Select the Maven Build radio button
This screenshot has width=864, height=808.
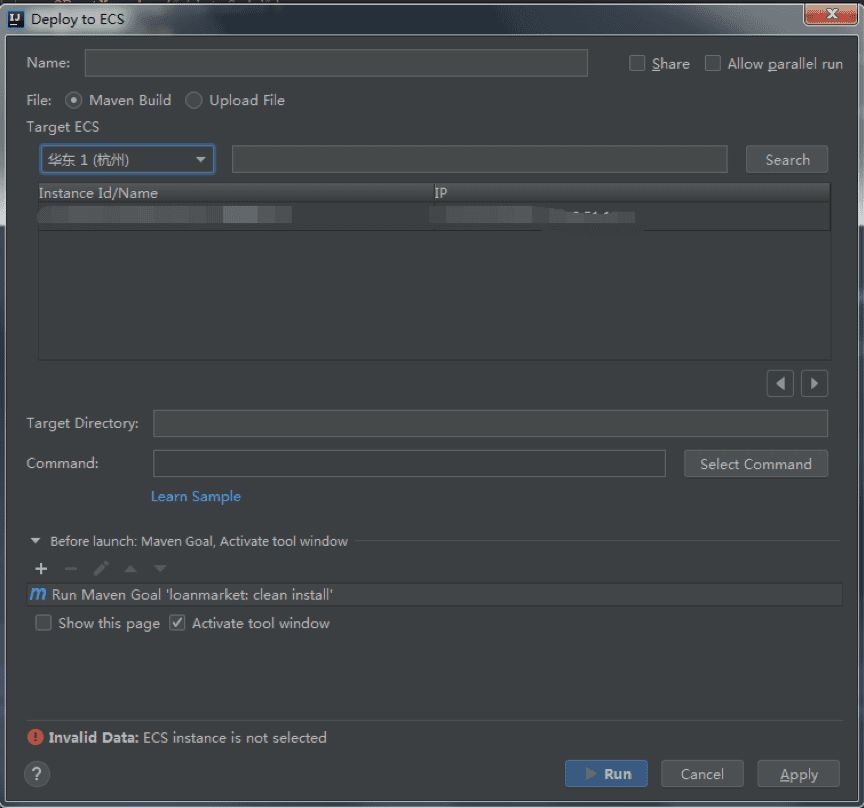click(73, 100)
